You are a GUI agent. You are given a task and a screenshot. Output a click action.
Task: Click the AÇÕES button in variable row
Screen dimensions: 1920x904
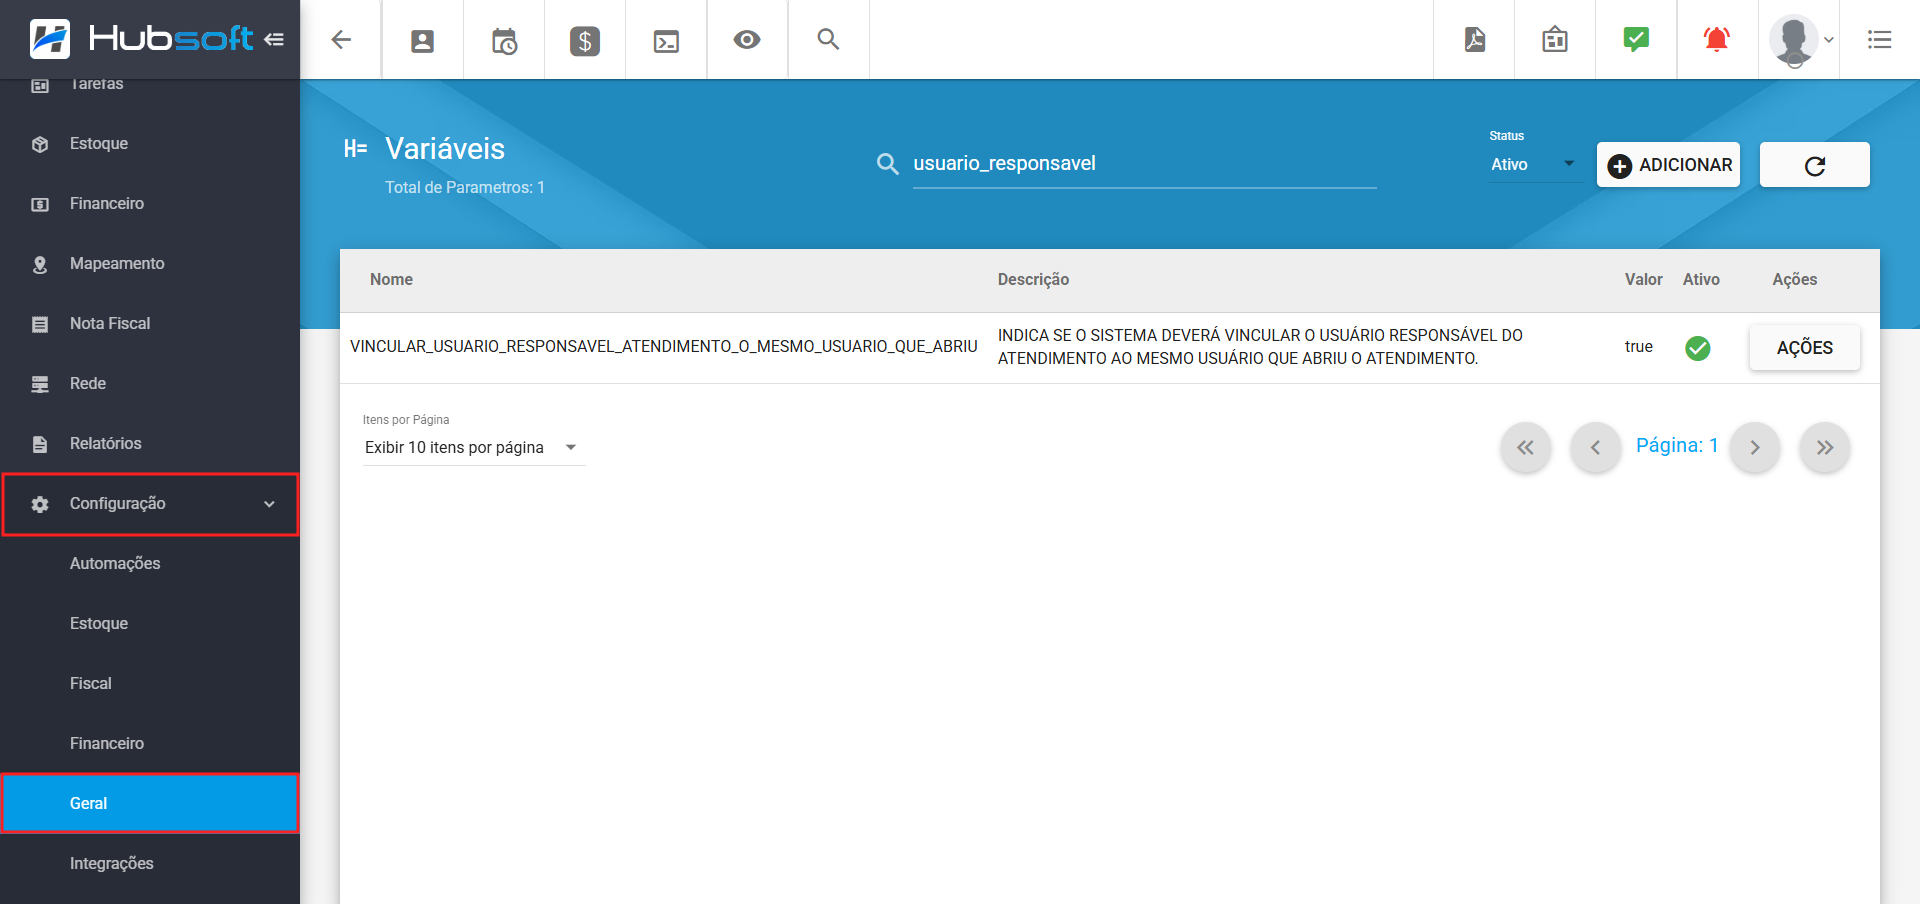click(x=1804, y=348)
